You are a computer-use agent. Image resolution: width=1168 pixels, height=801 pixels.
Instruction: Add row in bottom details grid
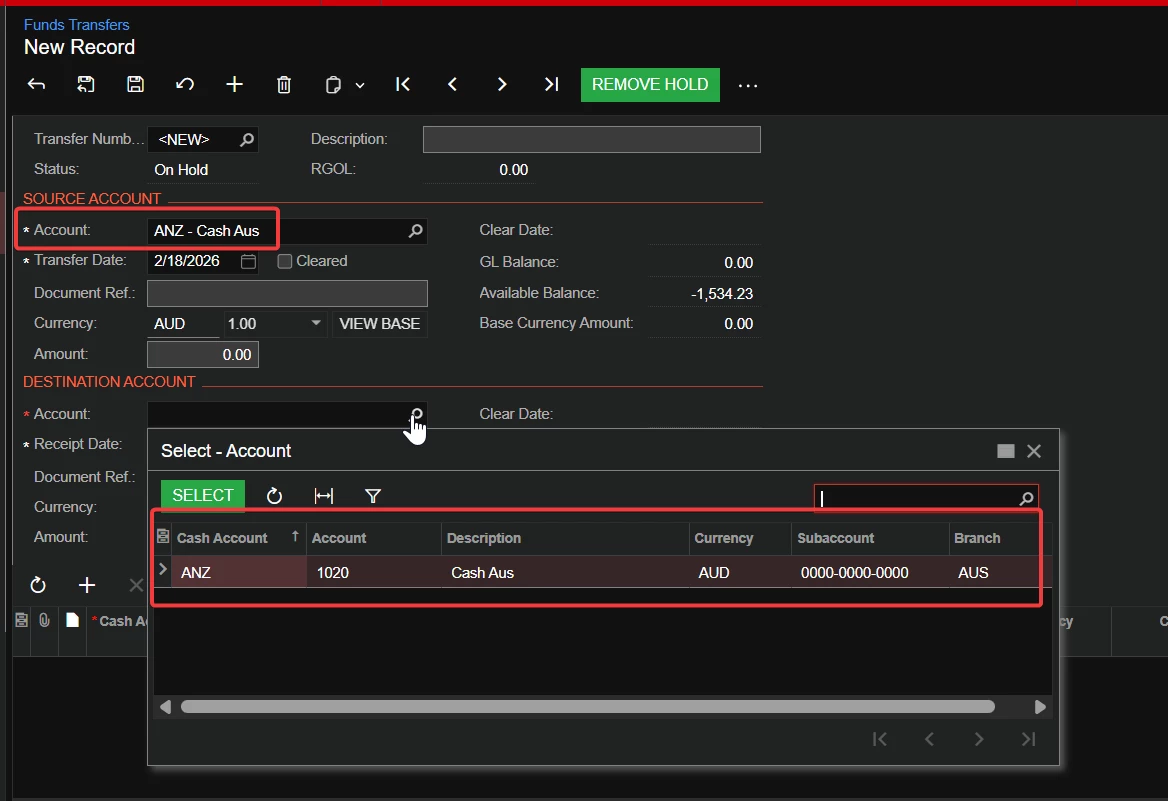pos(87,586)
